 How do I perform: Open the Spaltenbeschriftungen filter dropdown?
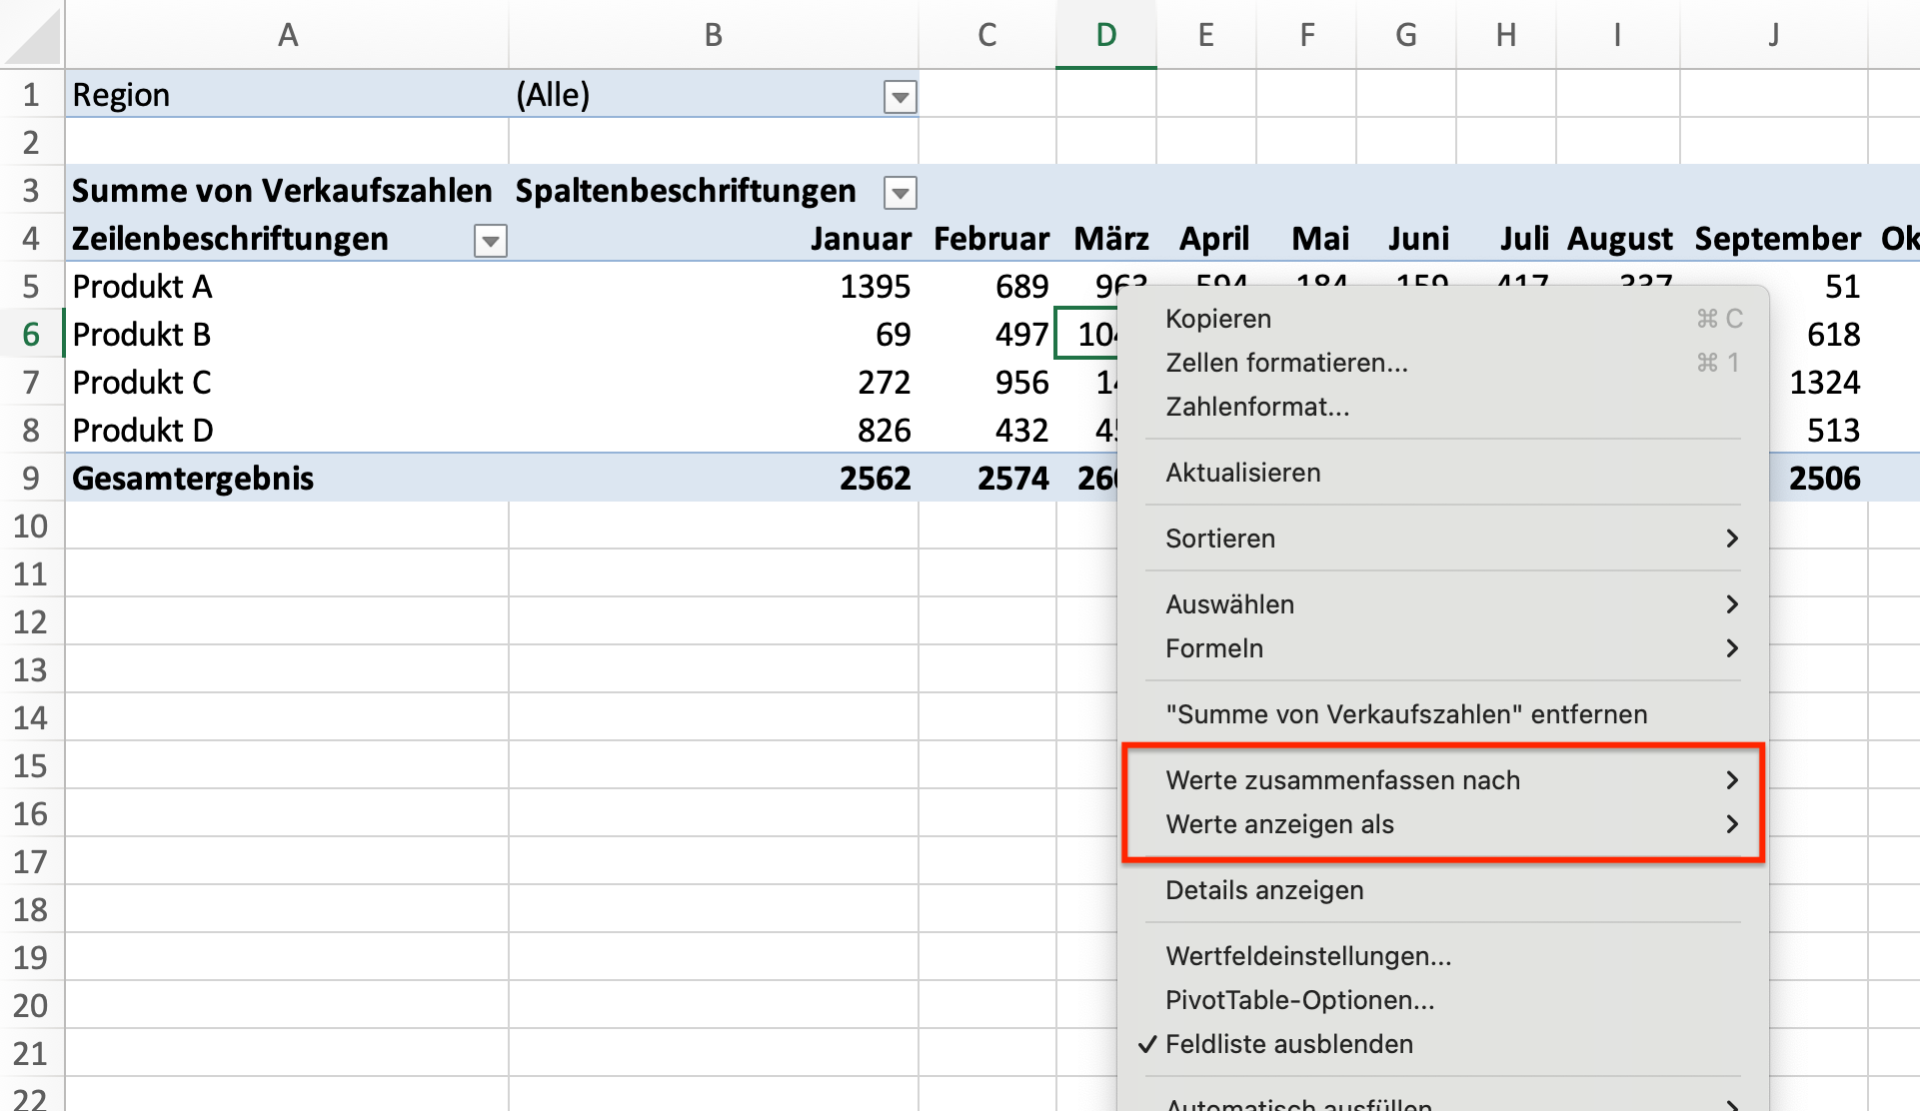coord(899,192)
